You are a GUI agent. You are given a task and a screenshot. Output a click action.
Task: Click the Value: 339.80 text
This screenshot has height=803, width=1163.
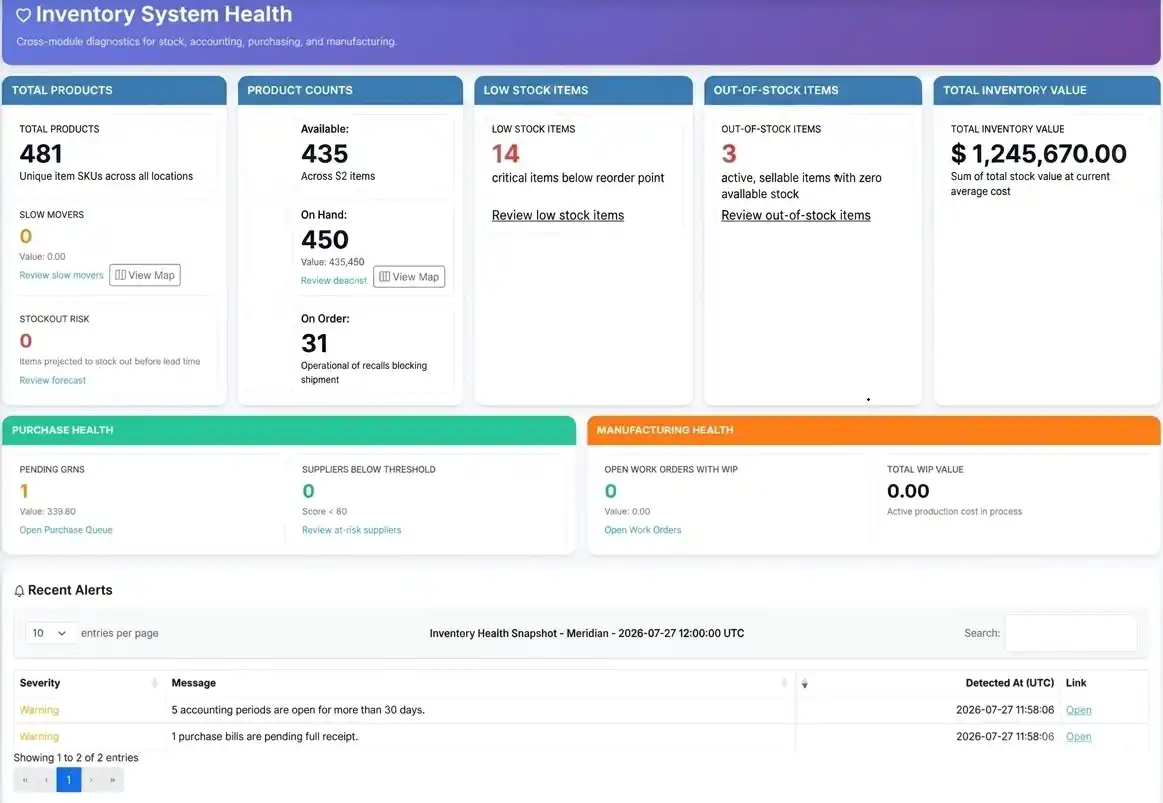pos(47,512)
